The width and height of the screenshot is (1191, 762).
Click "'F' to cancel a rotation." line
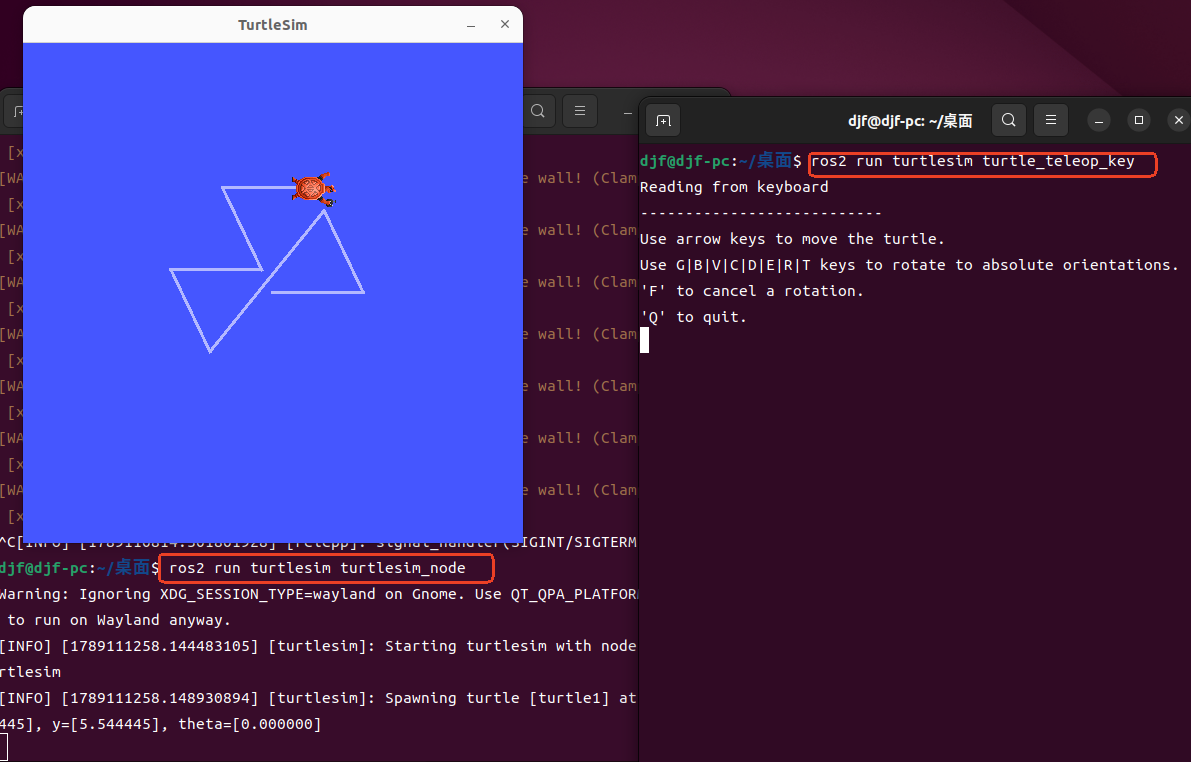click(x=752, y=291)
